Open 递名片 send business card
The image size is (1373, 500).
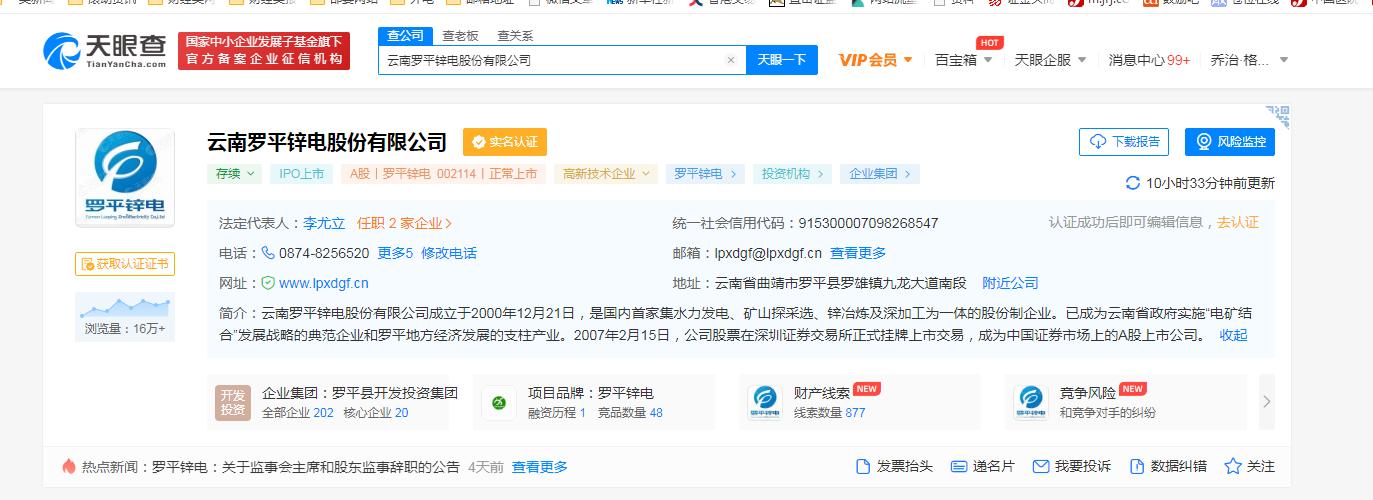tap(982, 466)
